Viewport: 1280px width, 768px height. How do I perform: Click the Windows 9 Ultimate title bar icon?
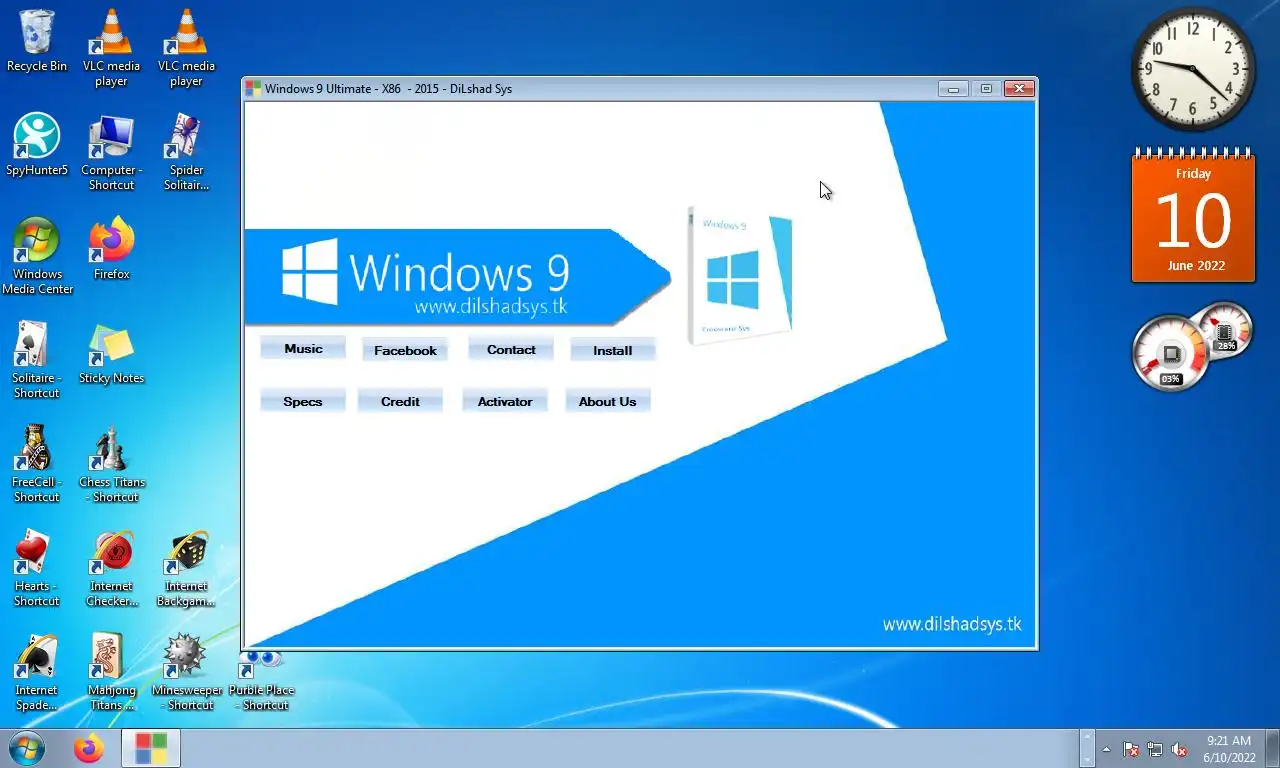254,88
